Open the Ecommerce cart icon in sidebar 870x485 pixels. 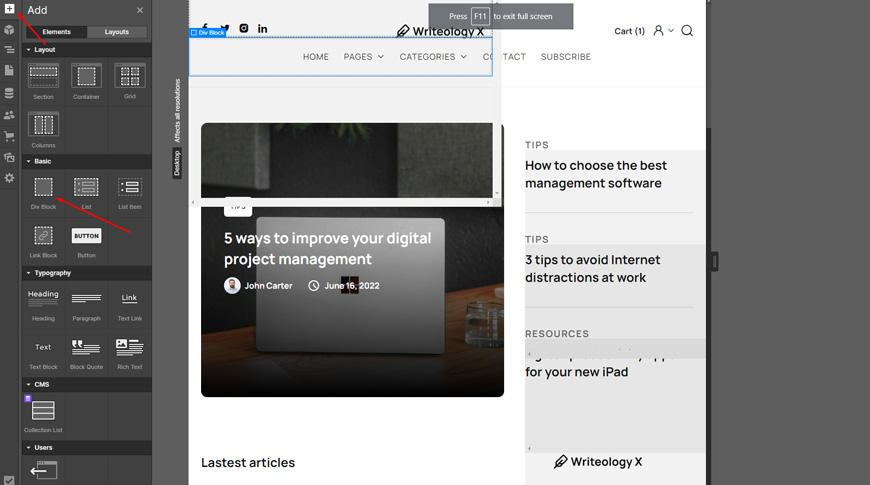pyautogui.click(x=9, y=136)
